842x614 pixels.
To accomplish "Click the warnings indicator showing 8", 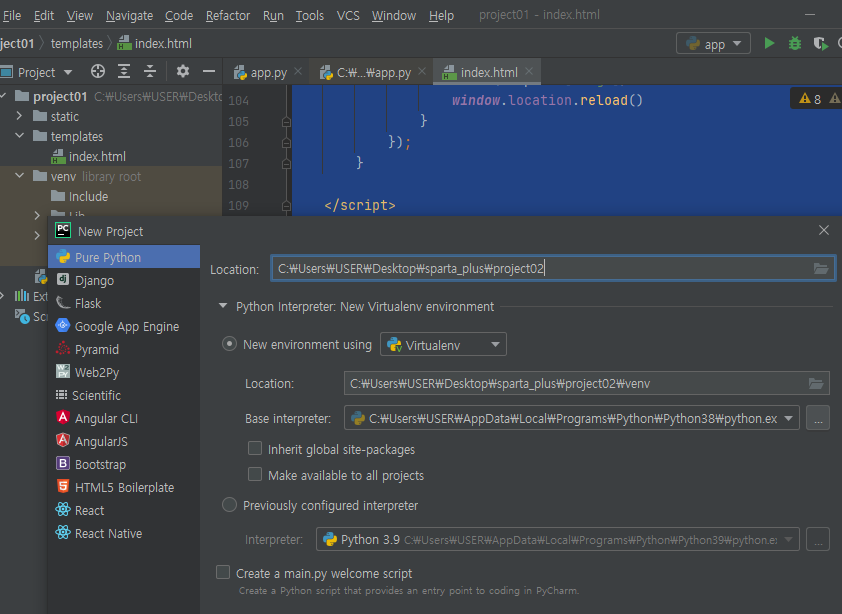I will point(810,99).
